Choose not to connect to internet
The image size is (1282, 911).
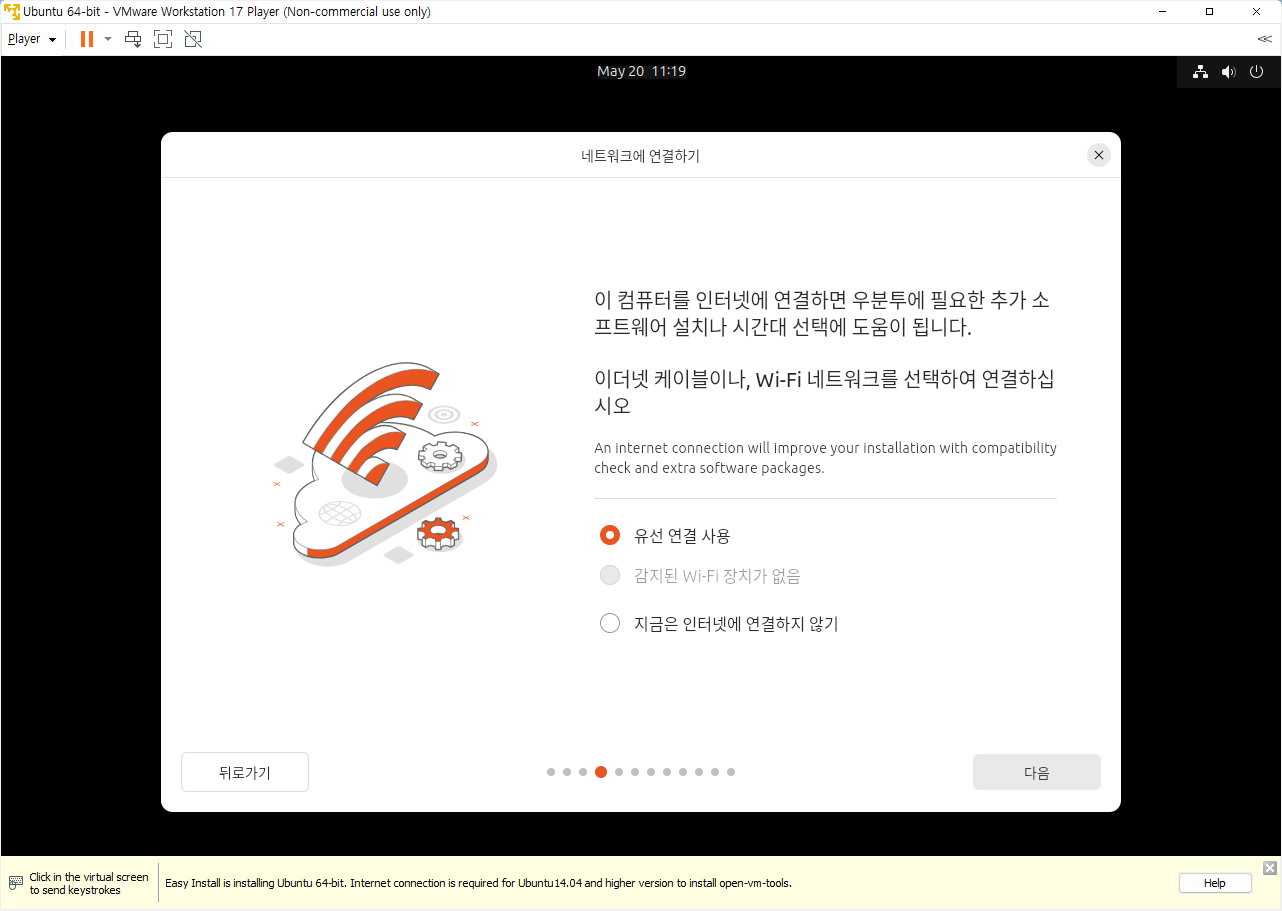[610, 623]
